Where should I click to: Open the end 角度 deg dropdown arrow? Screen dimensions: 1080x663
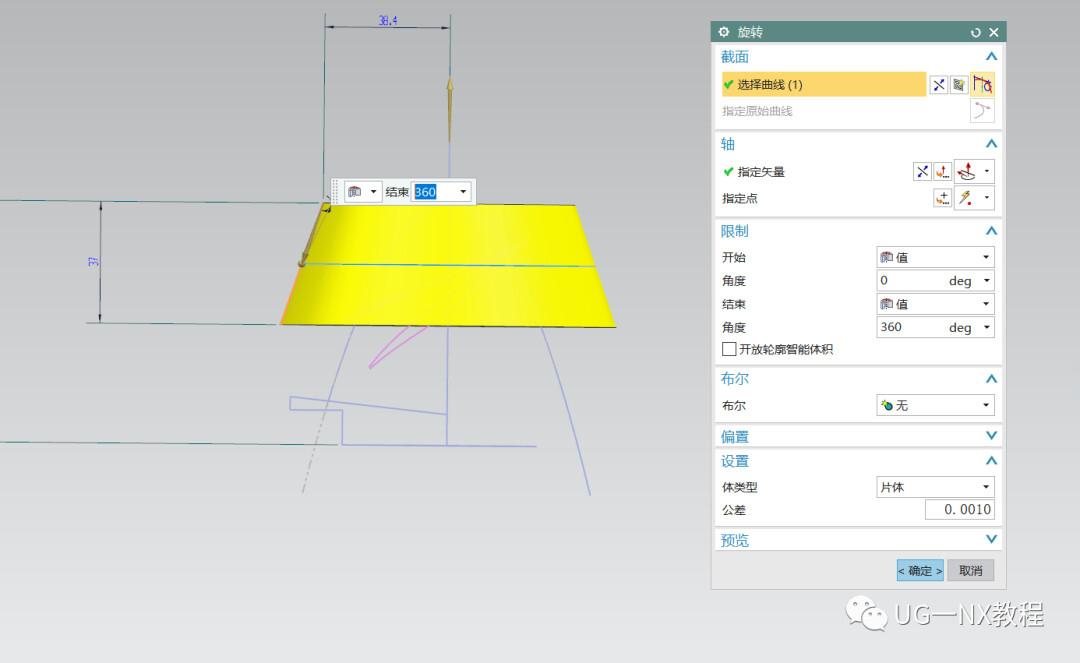(987, 328)
